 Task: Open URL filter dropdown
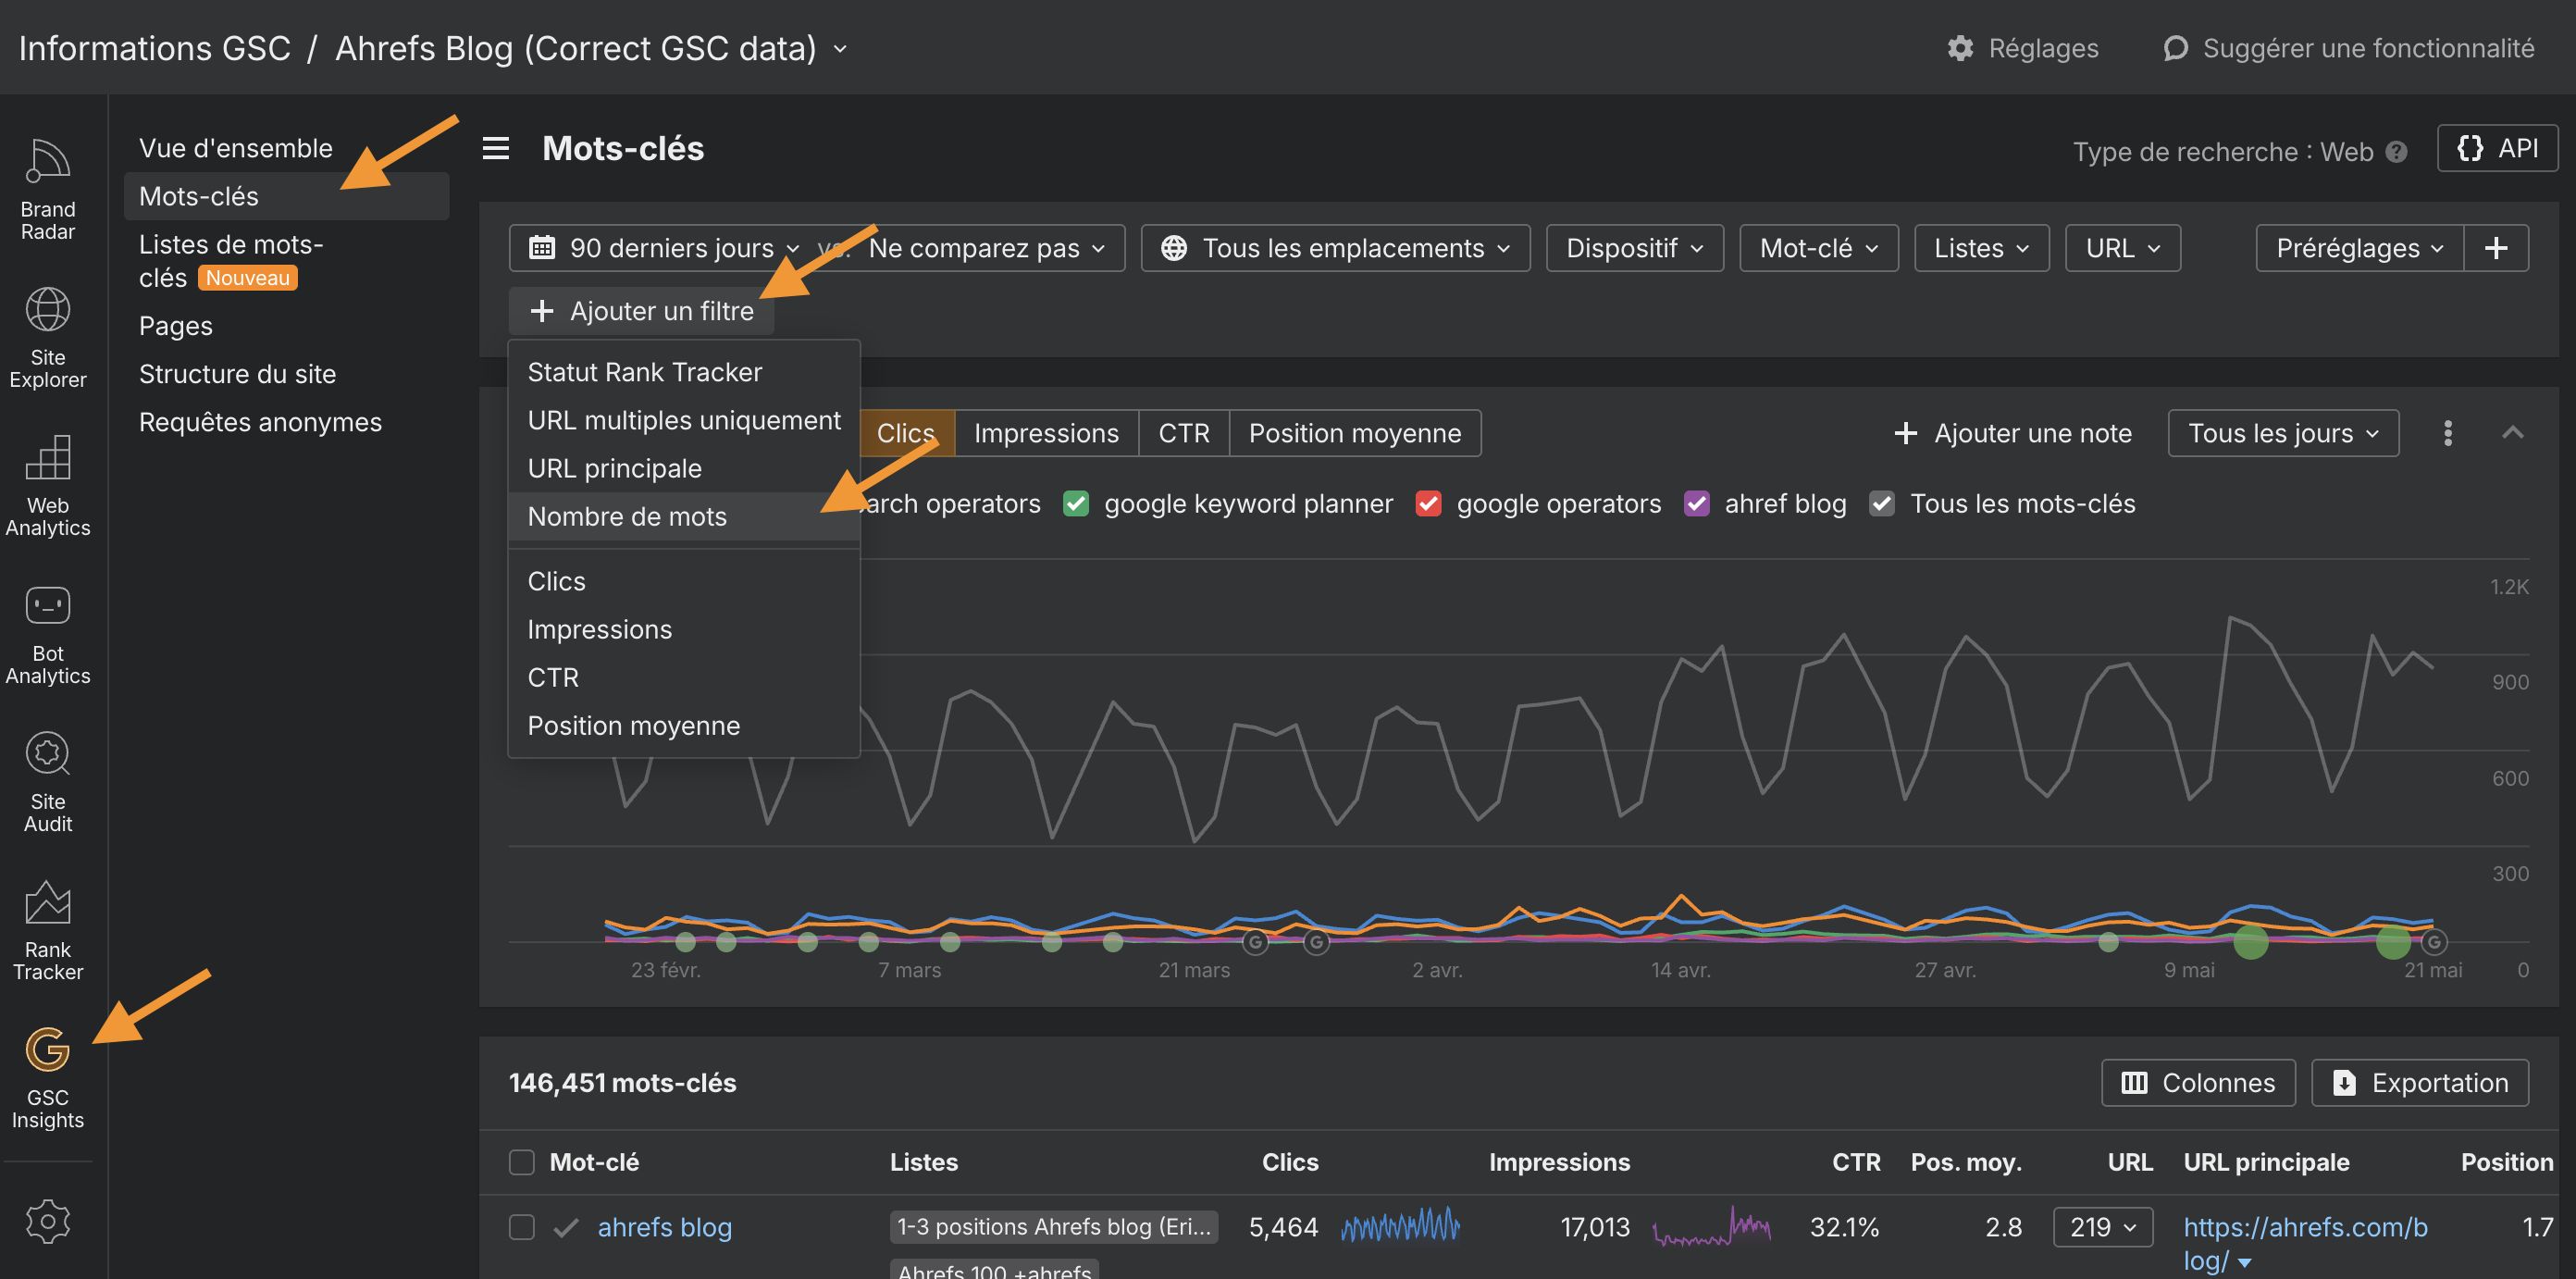(2123, 248)
